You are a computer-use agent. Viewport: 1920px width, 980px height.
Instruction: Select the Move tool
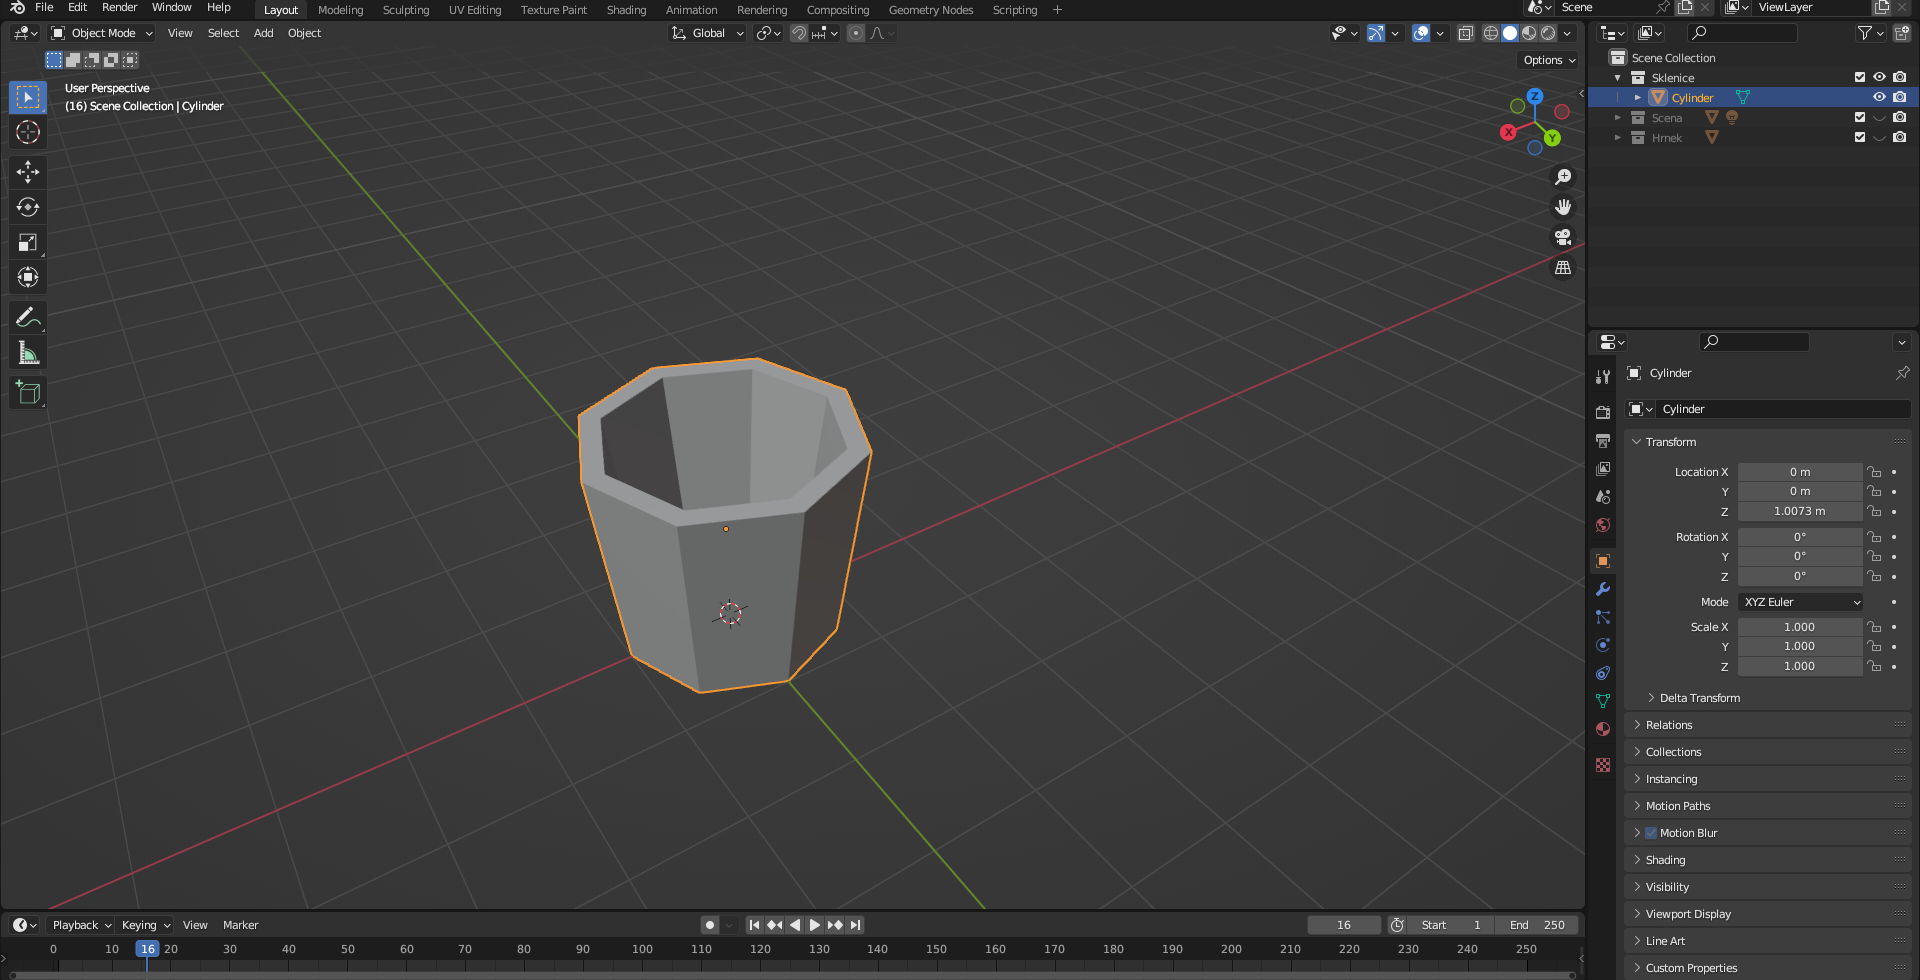28,172
